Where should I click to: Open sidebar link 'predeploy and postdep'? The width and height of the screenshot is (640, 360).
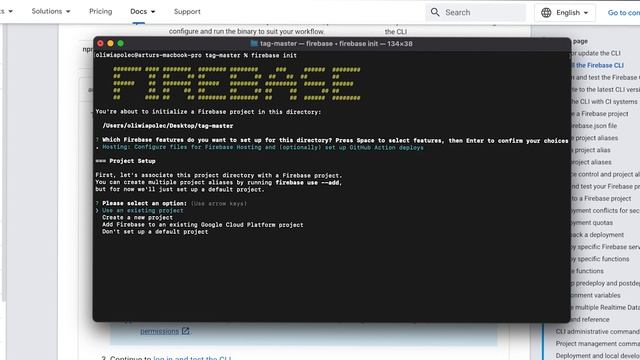point(607,283)
